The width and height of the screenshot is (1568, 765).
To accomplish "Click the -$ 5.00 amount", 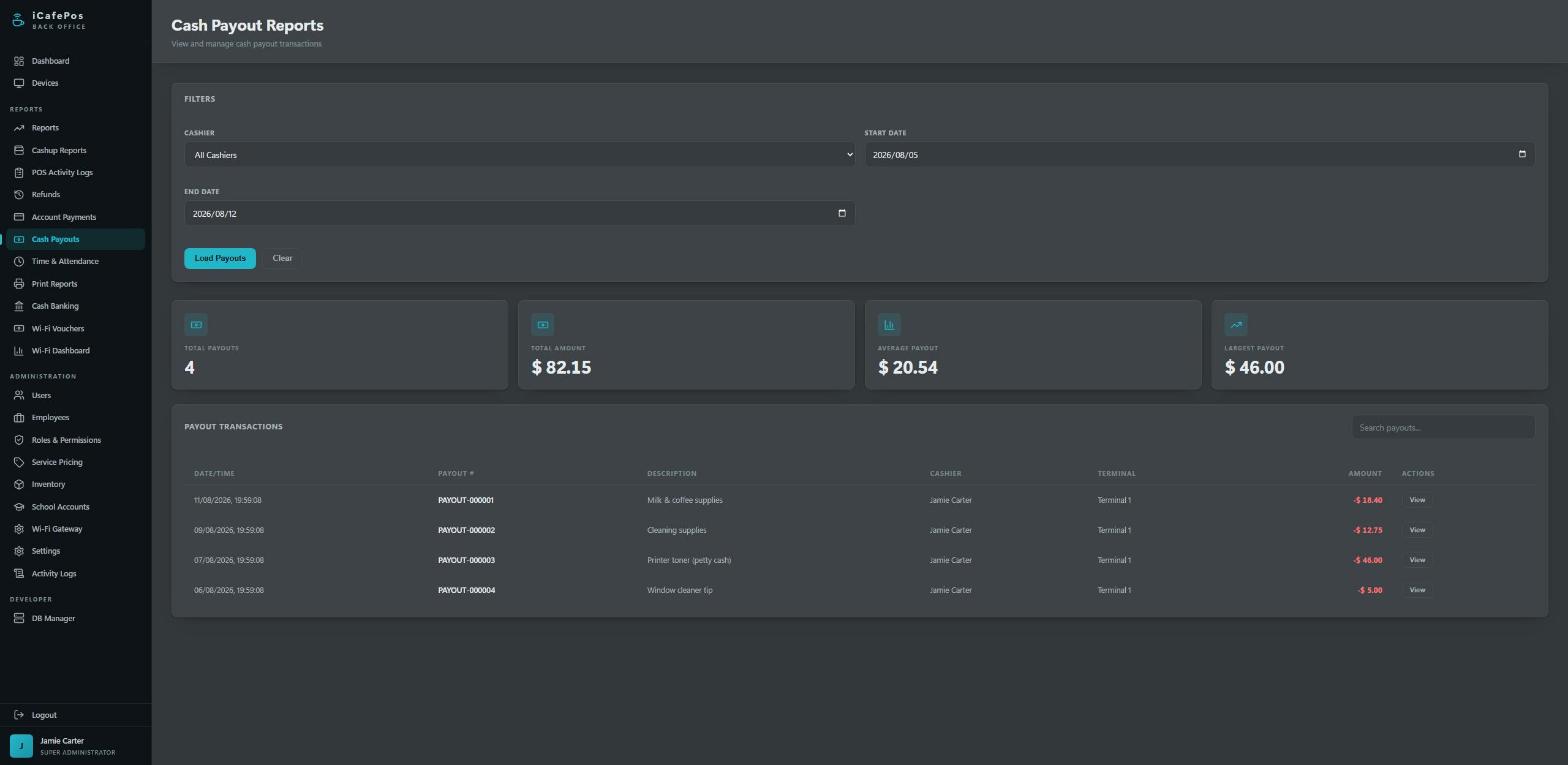I will (1370, 590).
